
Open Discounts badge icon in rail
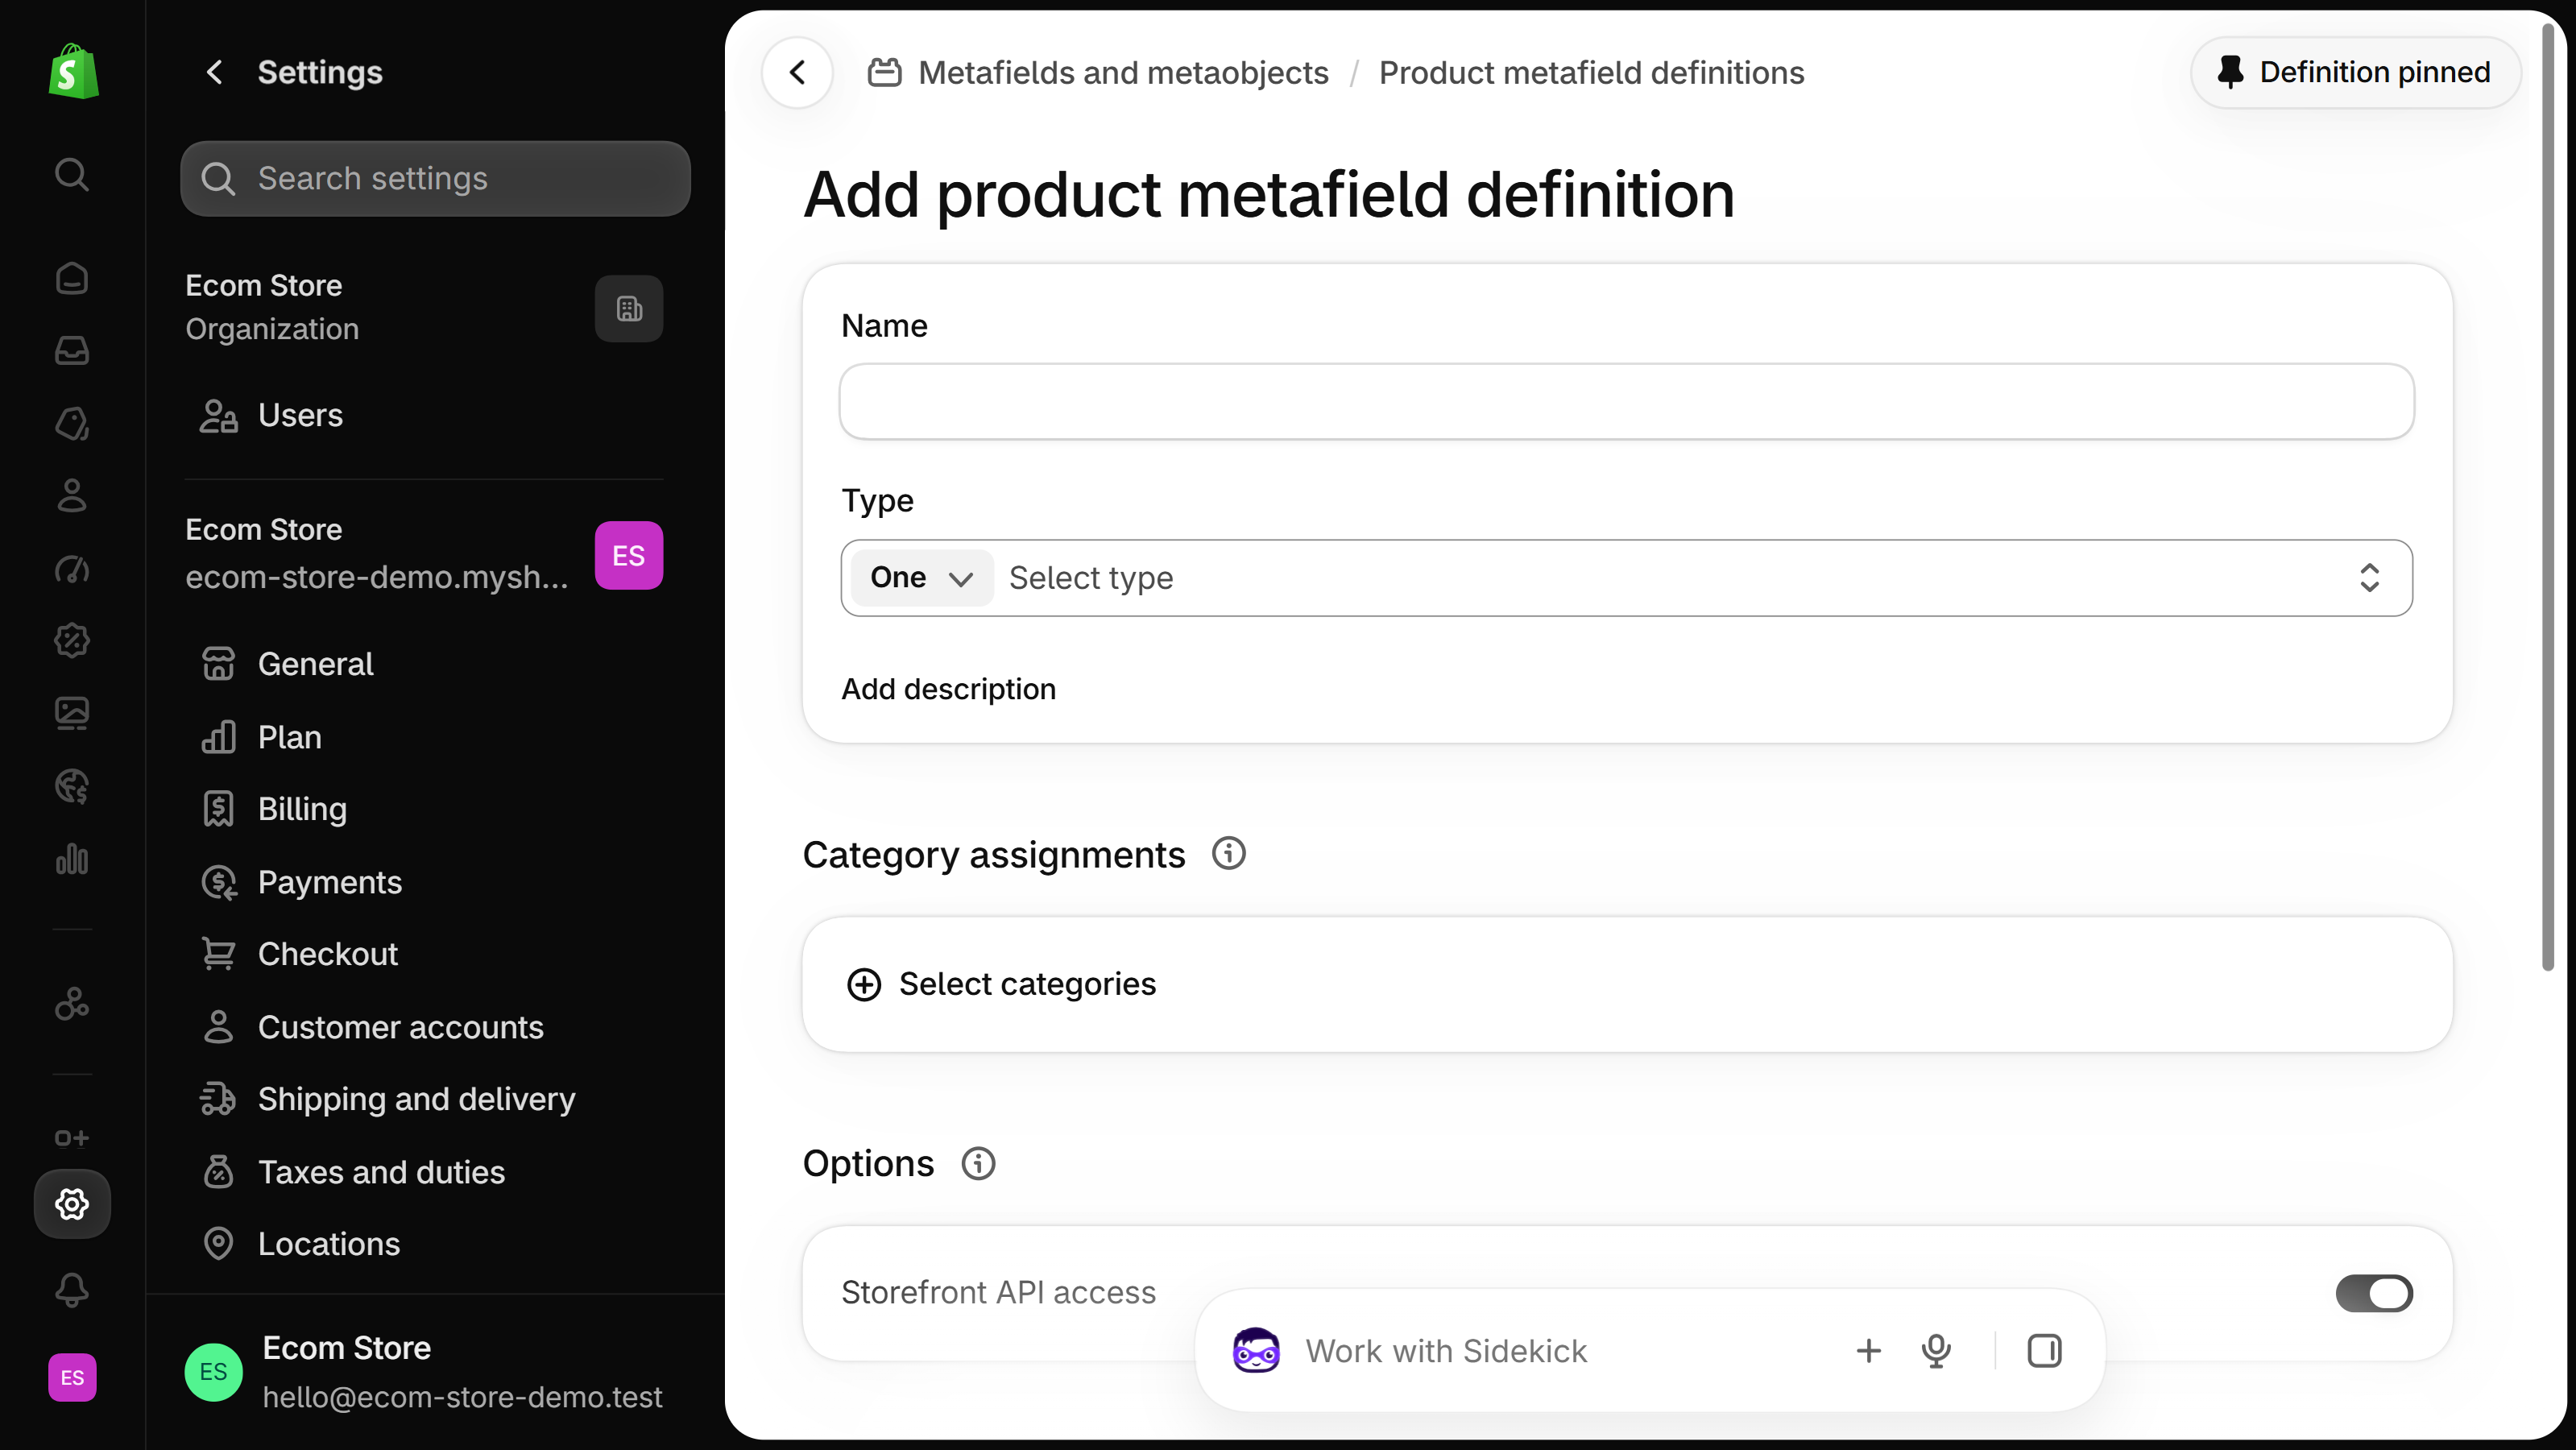(72, 640)
